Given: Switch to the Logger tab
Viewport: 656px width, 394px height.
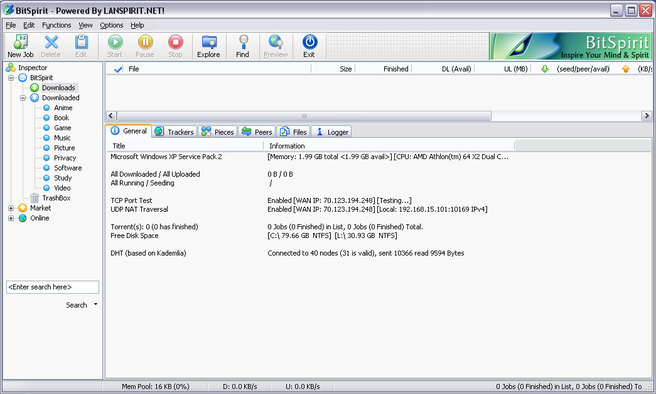Looking at the screenshot, I should click(x=332, y=132).
